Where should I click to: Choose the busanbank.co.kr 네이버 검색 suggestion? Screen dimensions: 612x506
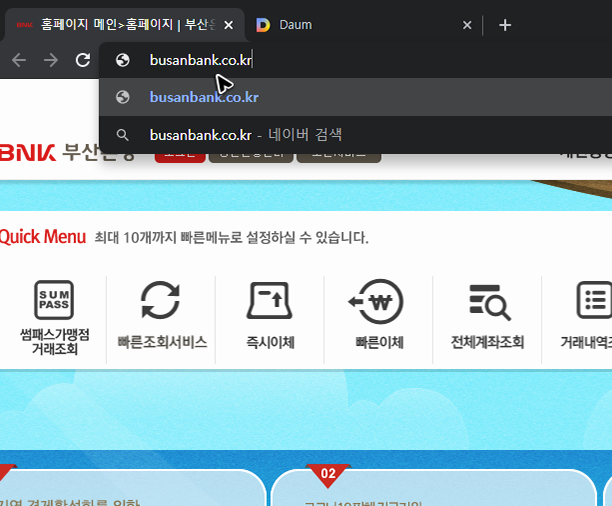(356, 135)
